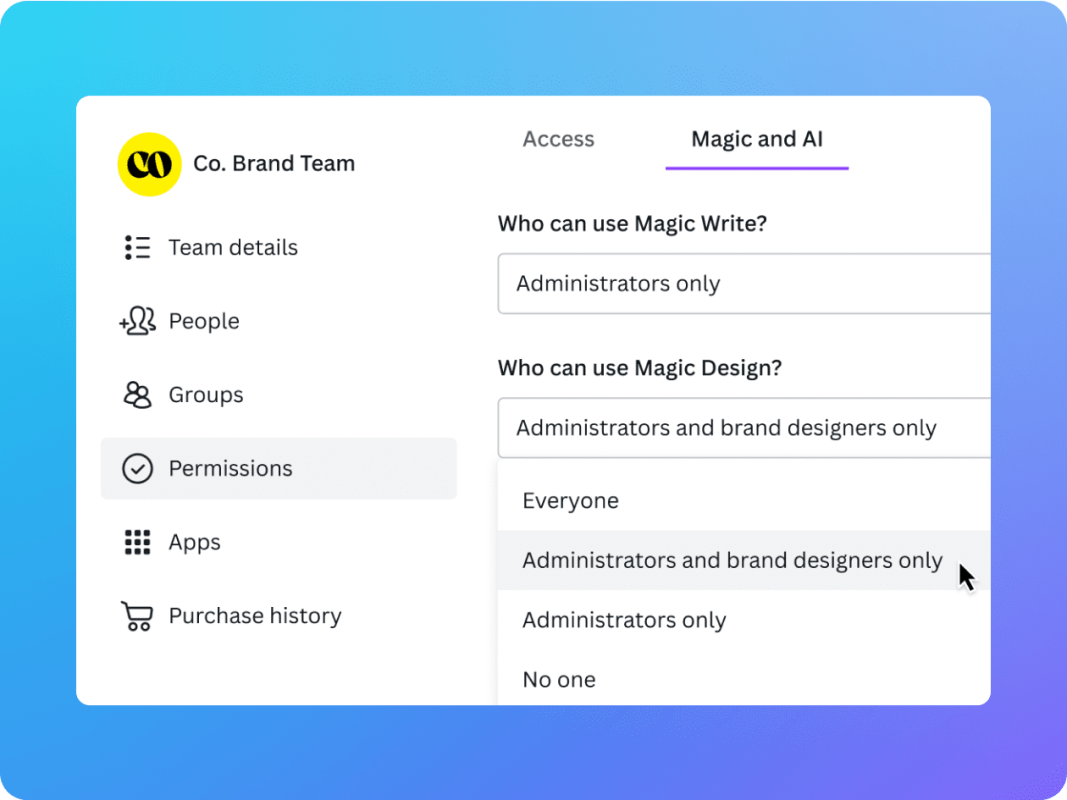Navigate to the 'Apps' sidebar label
1067x800 pixels.
[195, 542]
